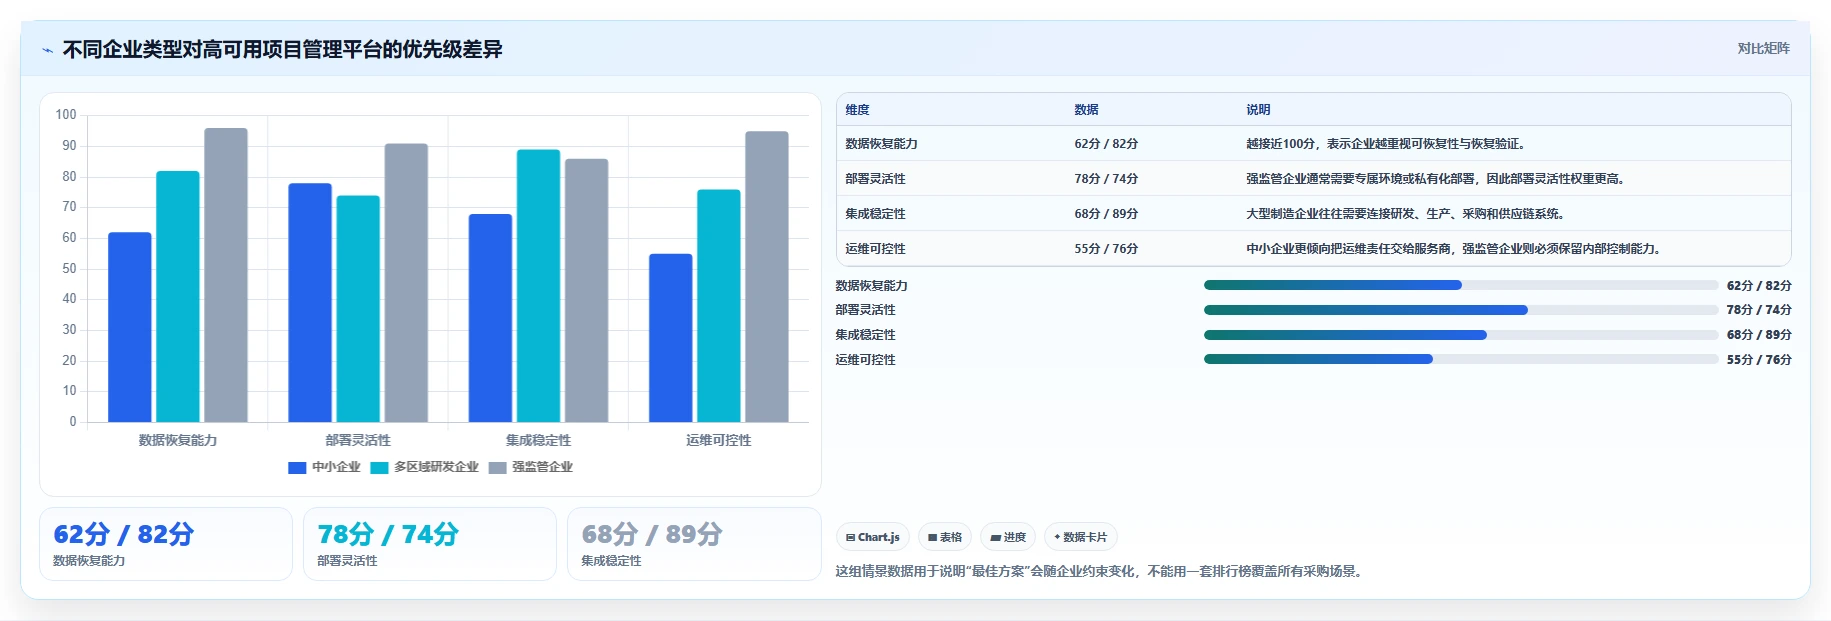1831x621 pixels.
Task: Click the 100 y-axis tick label
Action: coord(66,115)
